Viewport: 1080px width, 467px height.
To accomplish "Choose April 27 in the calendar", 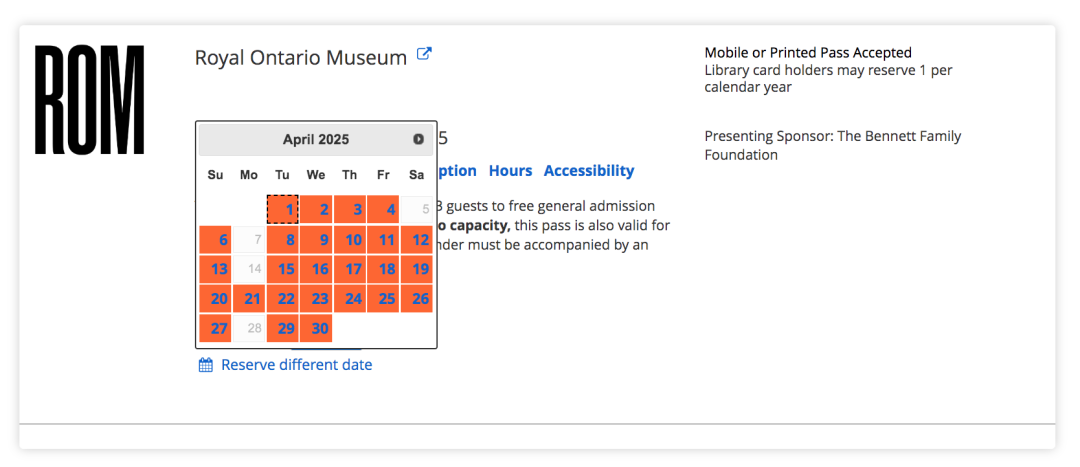I will 216,329.
